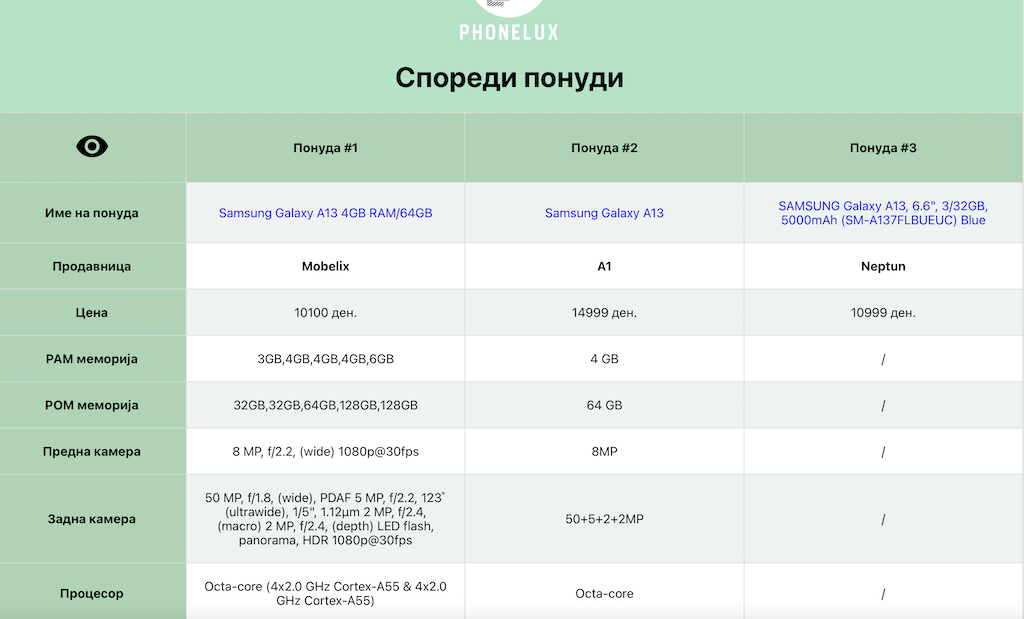Open the Samsung Galaxy A13 link from A1
The height and width of the screenshot is (619, 1024).
[604, 213]
